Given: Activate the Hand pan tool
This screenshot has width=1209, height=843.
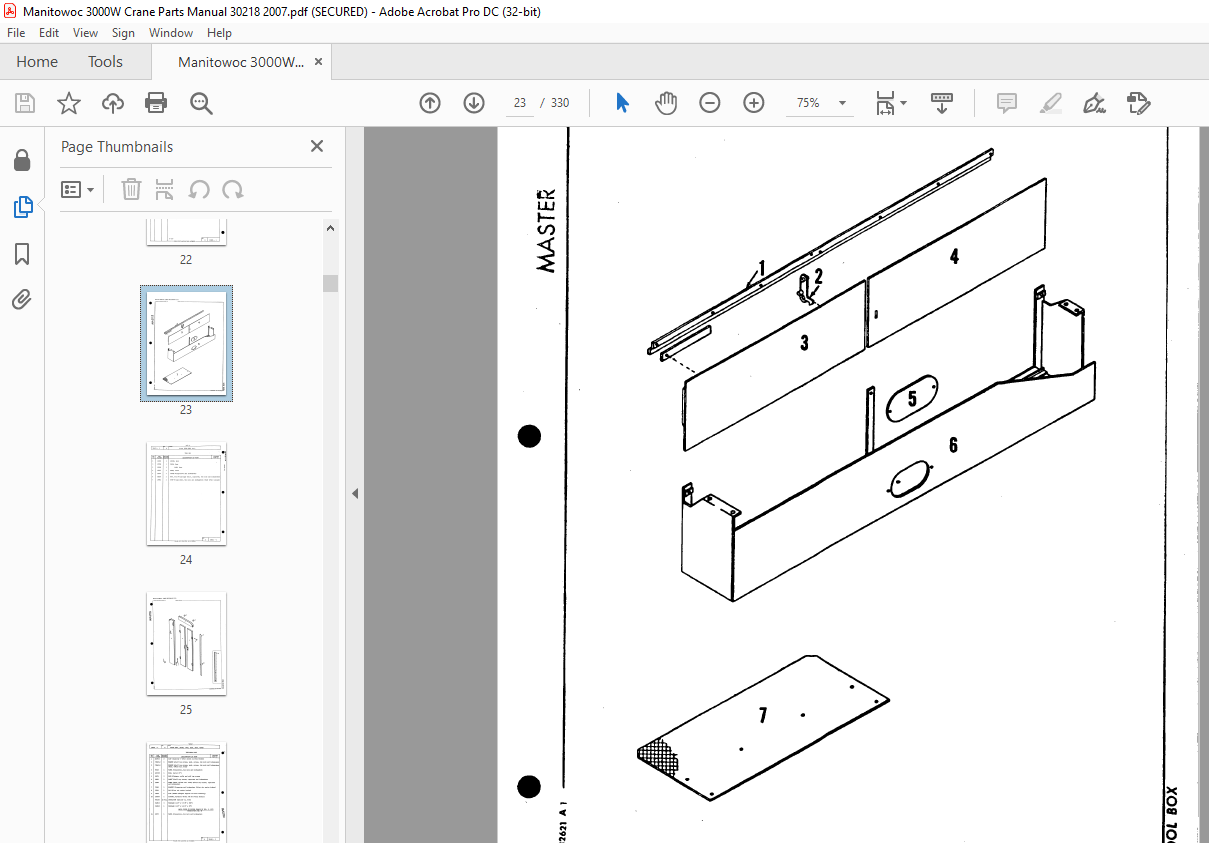Looking at the screenshot, I should click(x=666, y=103).
